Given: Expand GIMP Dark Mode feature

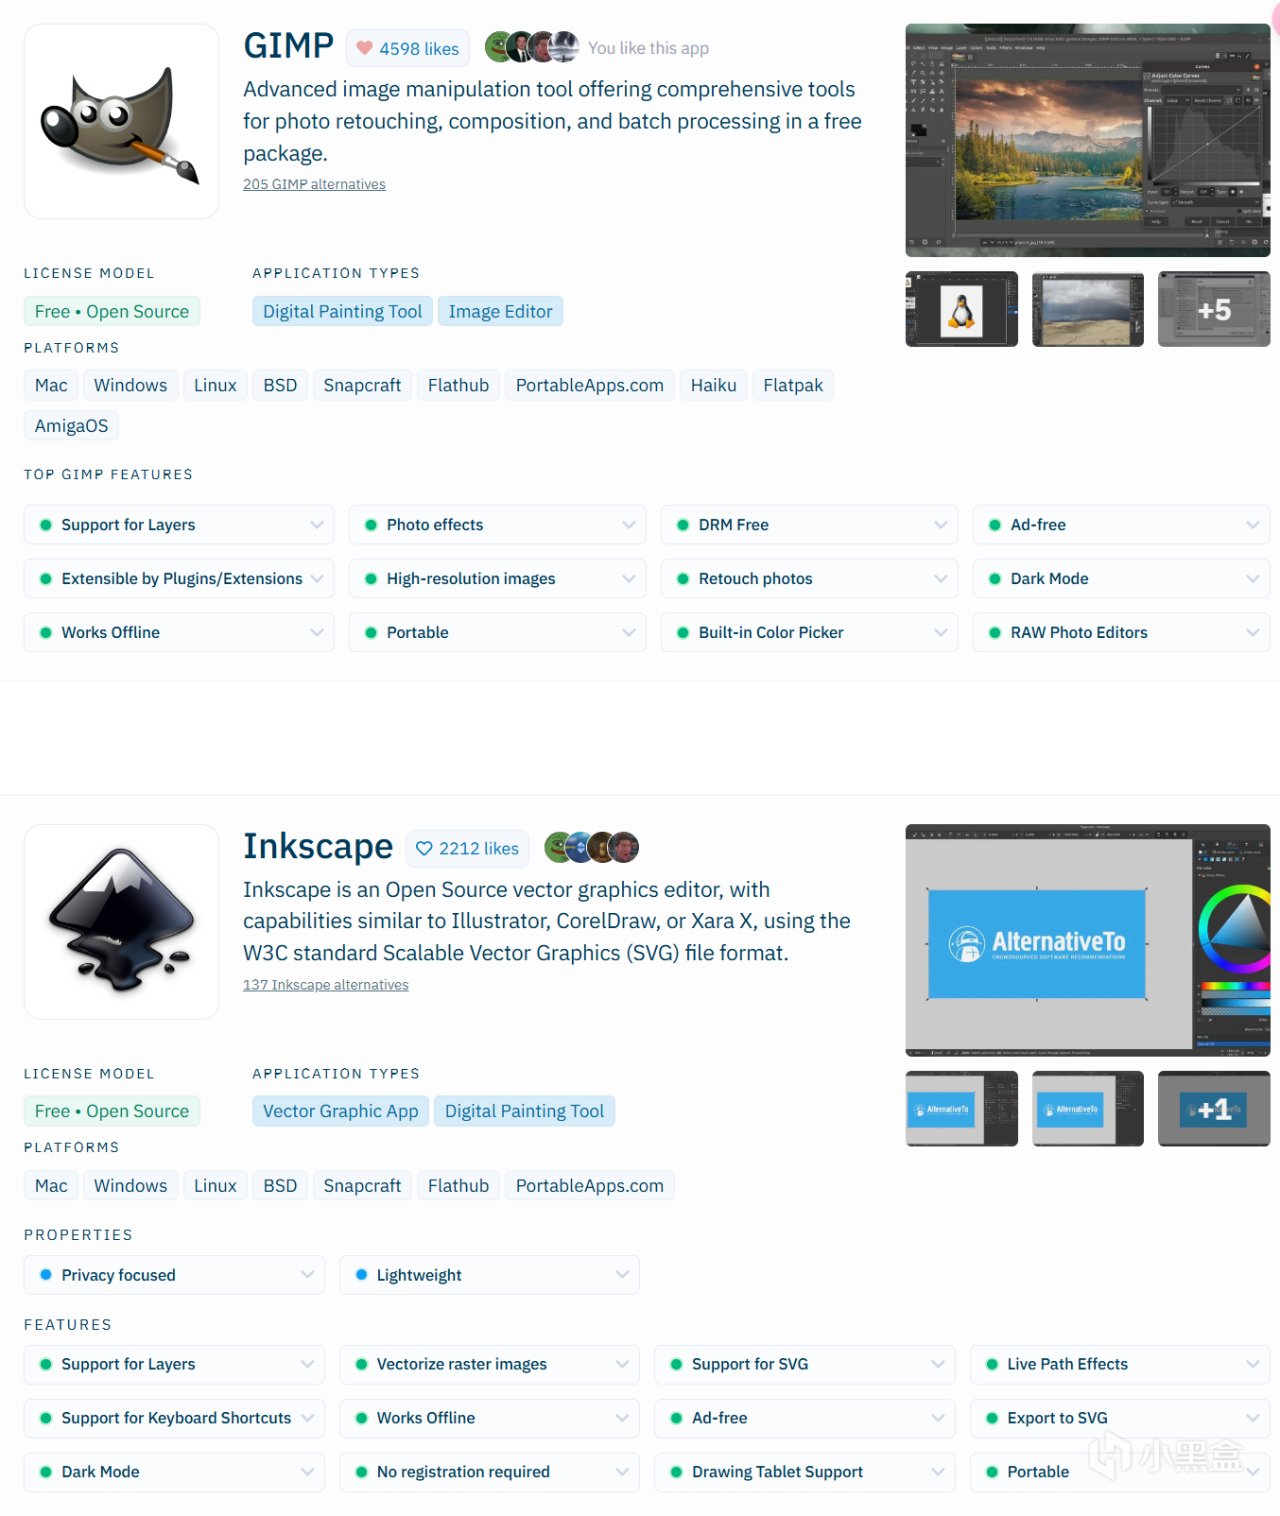Looking at the screenshot, I should [x=1121, y=579].
